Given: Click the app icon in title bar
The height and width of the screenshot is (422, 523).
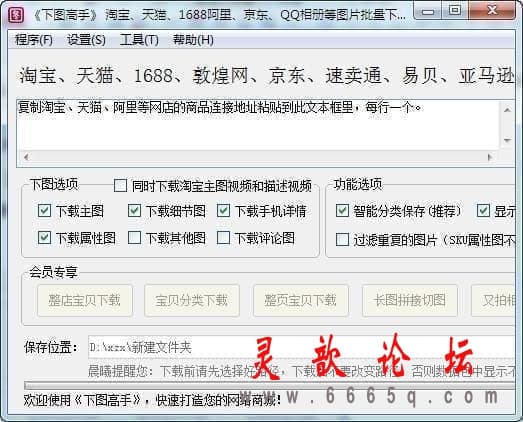Looking at the screenshot, I should coord(16,15).
